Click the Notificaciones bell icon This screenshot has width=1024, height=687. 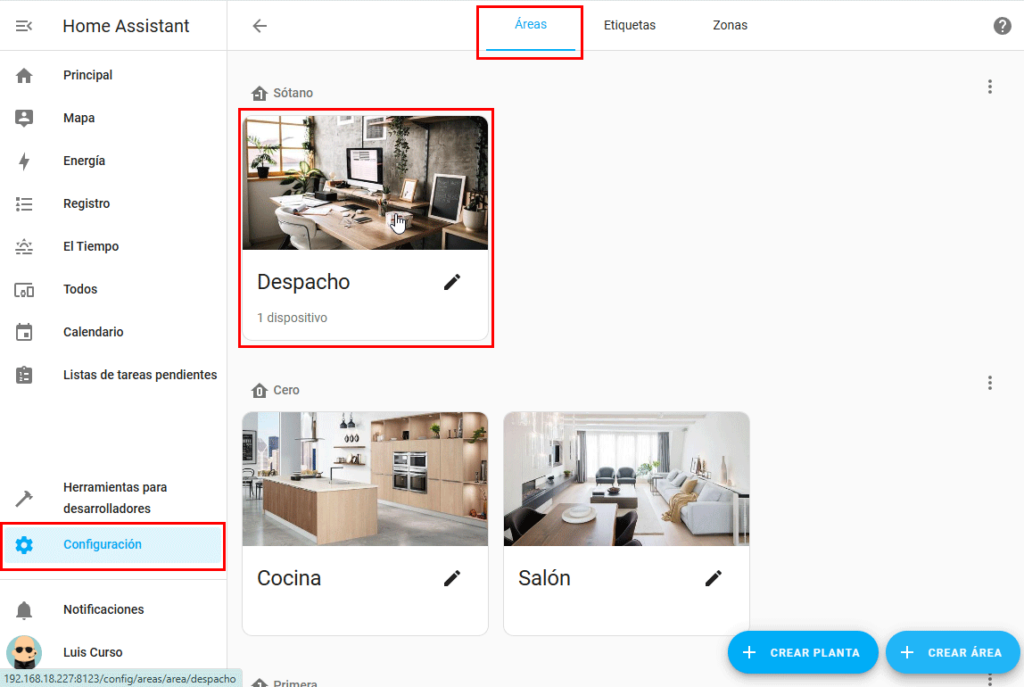[x=24, y=610]
